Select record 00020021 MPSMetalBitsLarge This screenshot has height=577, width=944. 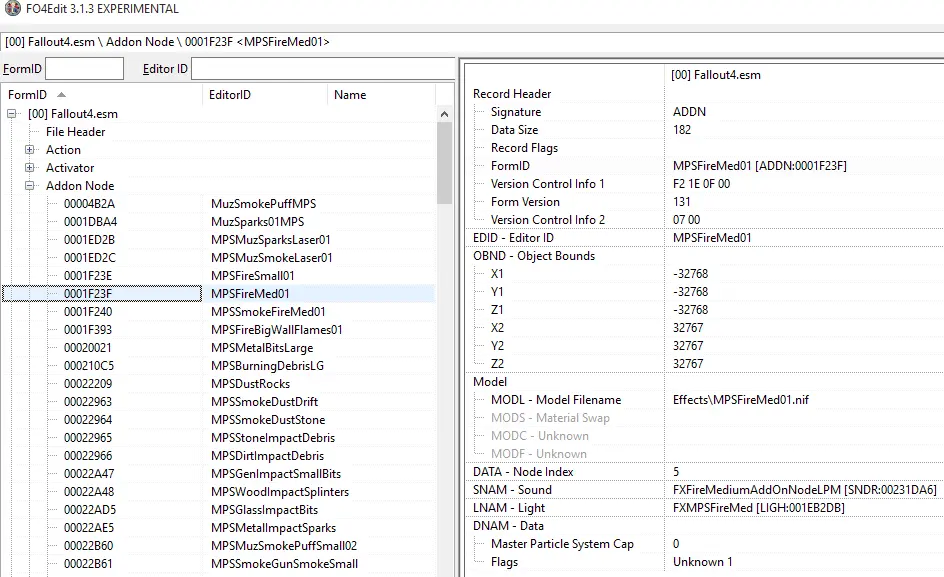point(219,348)
